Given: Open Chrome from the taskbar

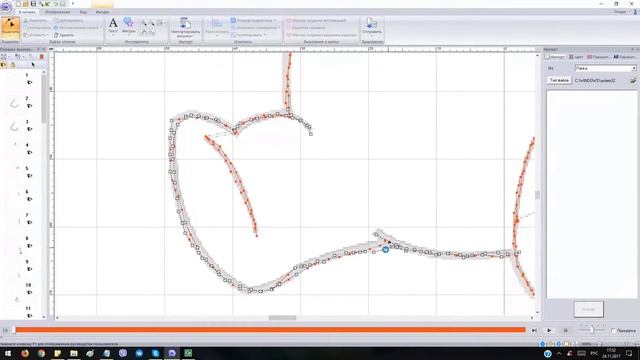Looking at the screenshot, I should 41,353.
